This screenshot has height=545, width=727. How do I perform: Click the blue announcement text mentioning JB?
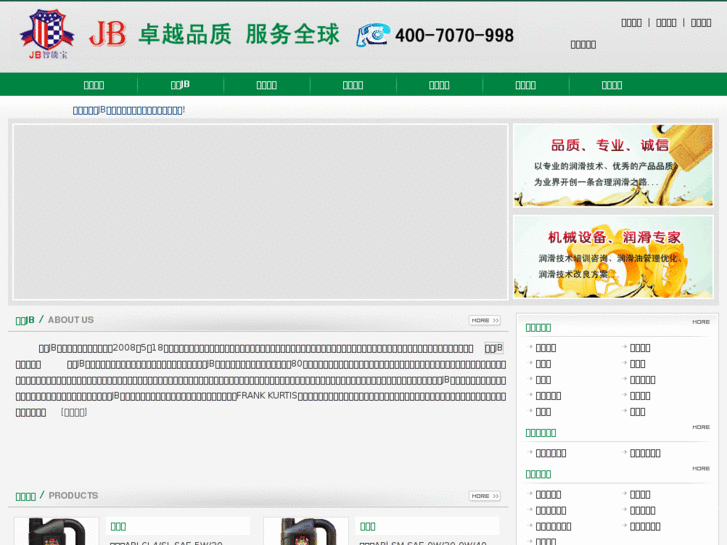click(129, 110)
